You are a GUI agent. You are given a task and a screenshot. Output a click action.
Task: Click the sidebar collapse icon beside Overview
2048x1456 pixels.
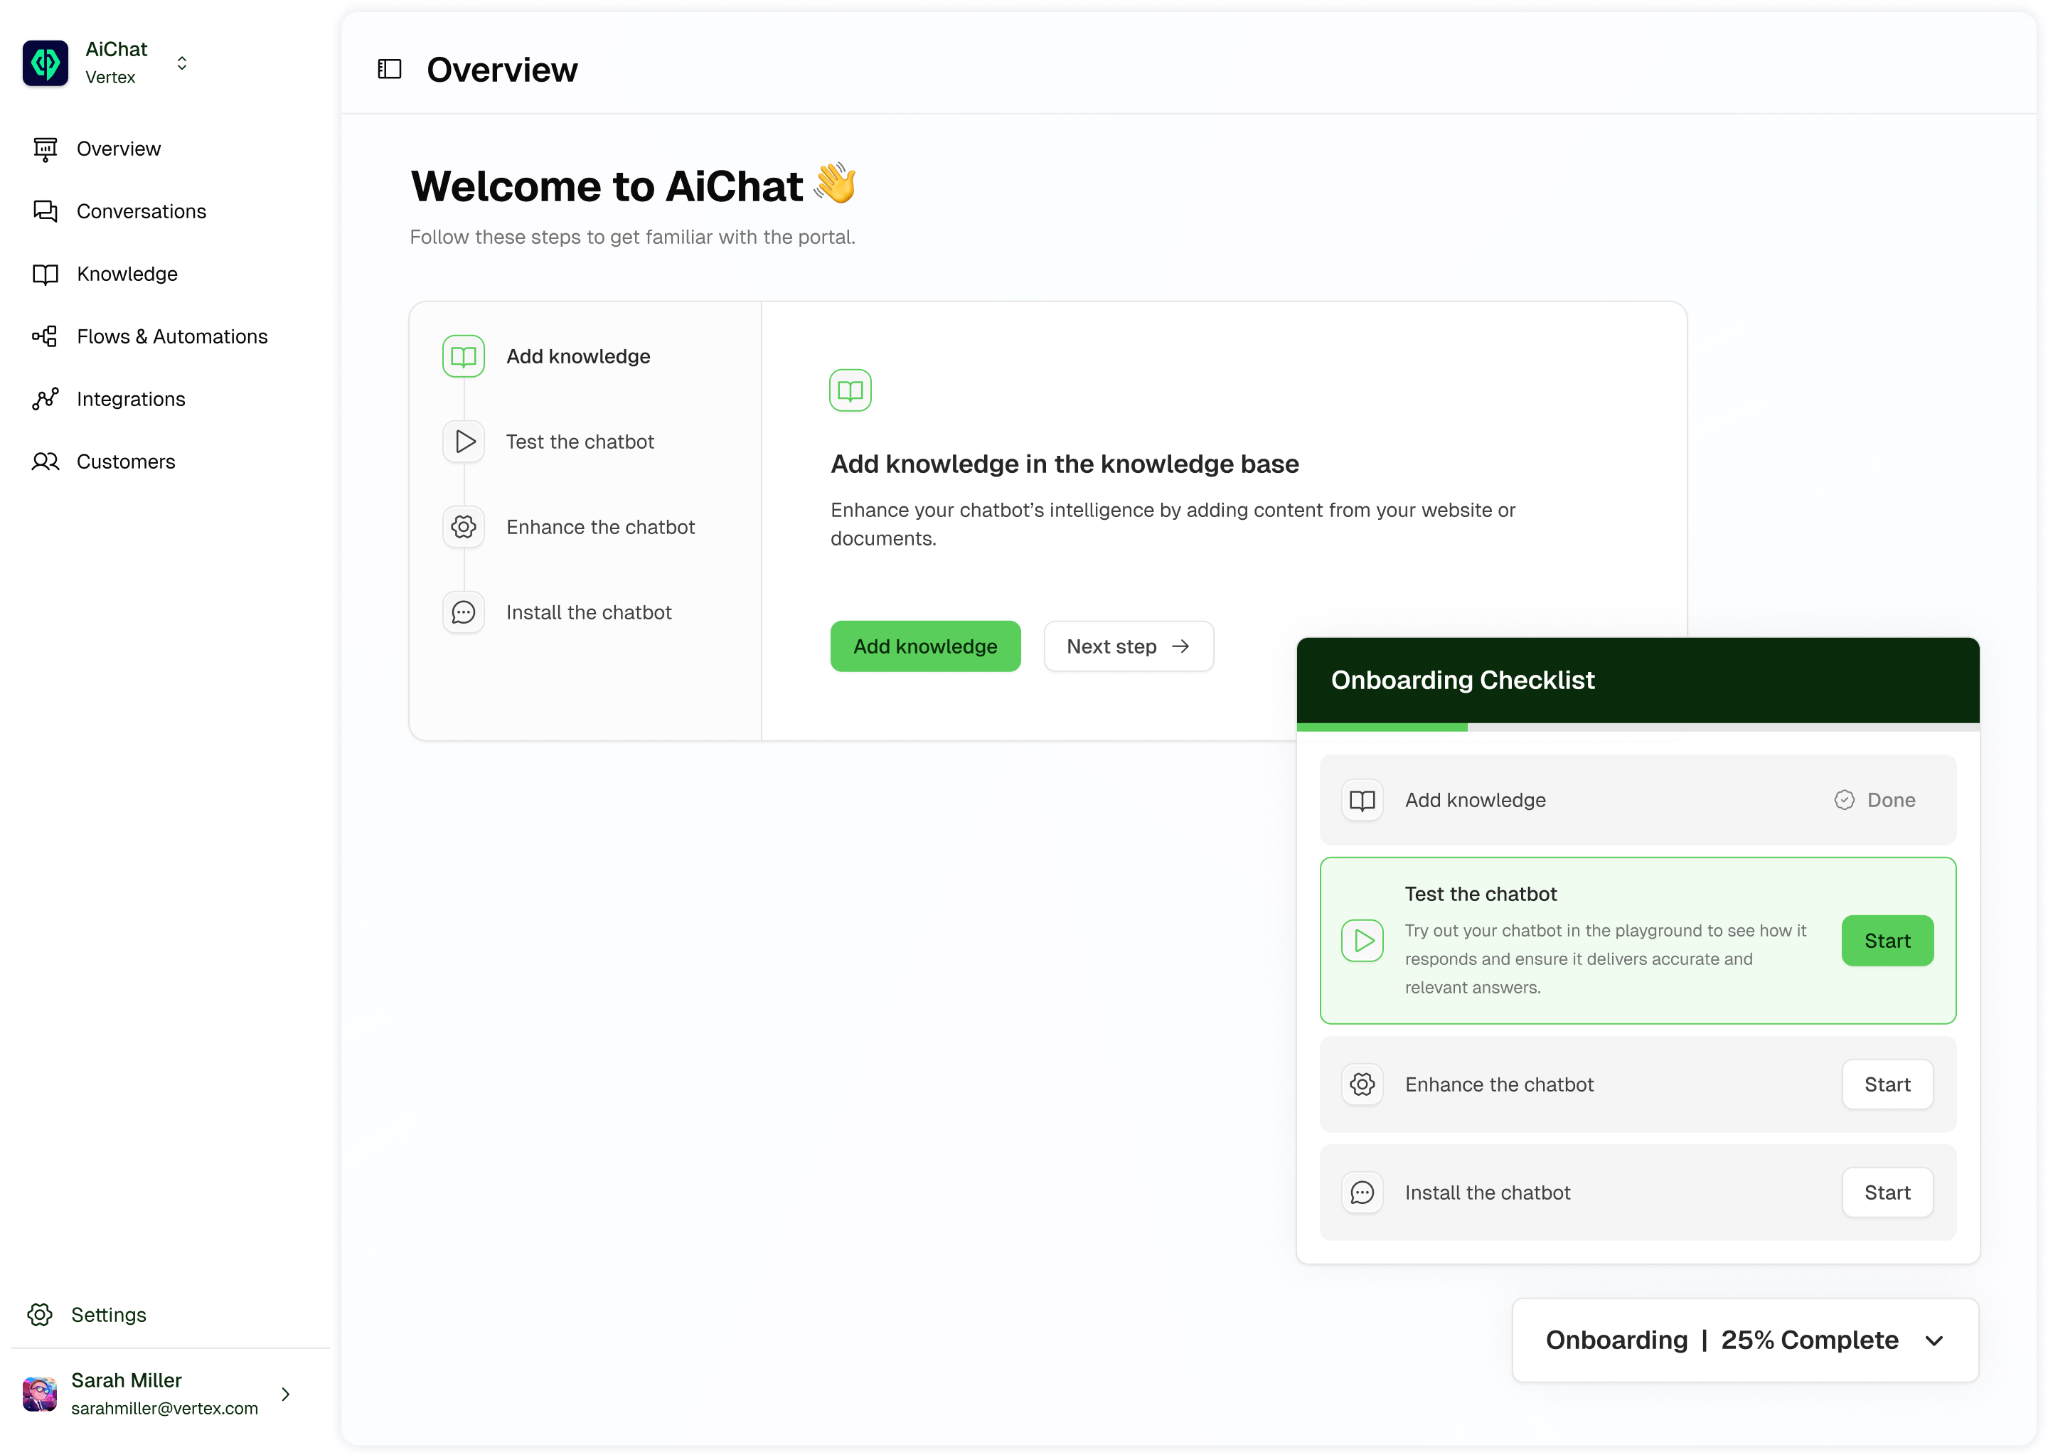coord(389,69)
